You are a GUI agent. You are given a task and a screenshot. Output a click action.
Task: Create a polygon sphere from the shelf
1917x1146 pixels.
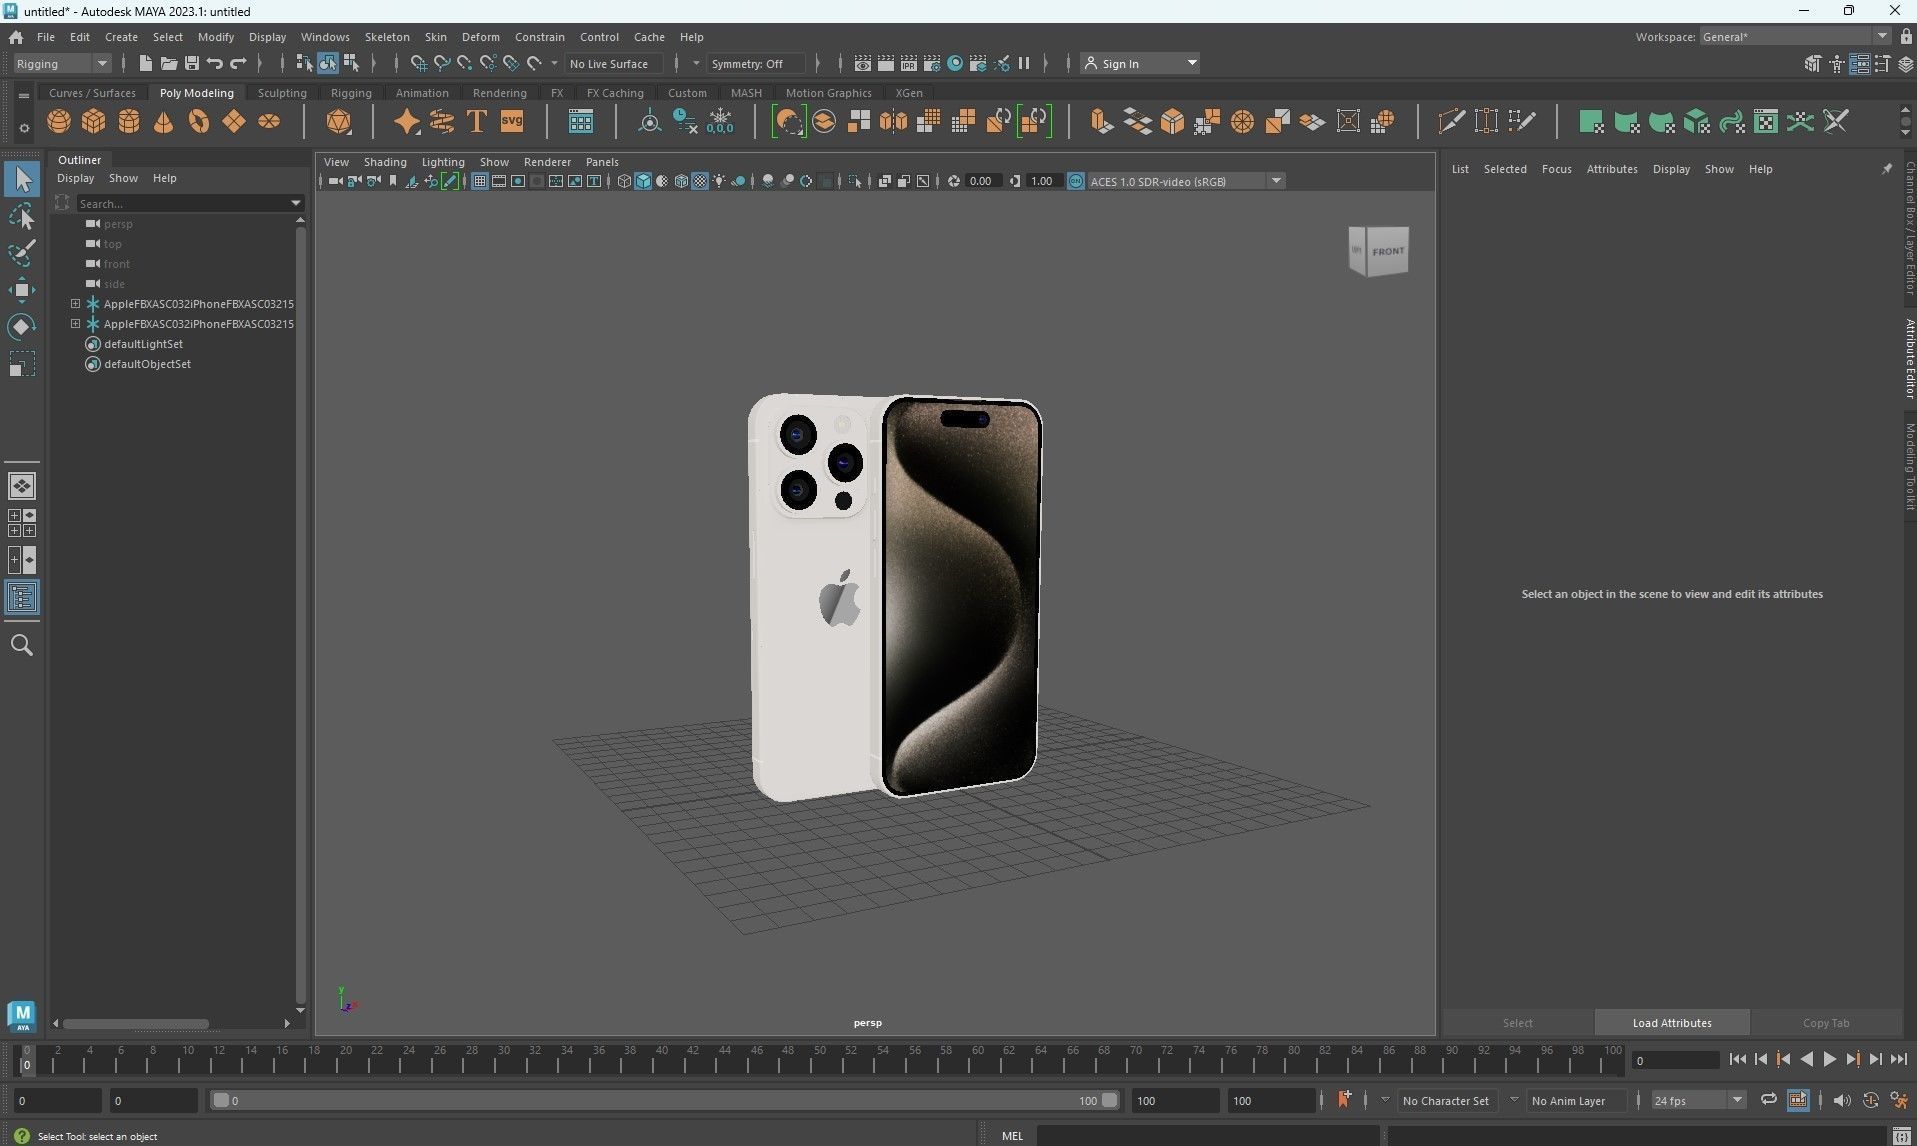[59, 122]
